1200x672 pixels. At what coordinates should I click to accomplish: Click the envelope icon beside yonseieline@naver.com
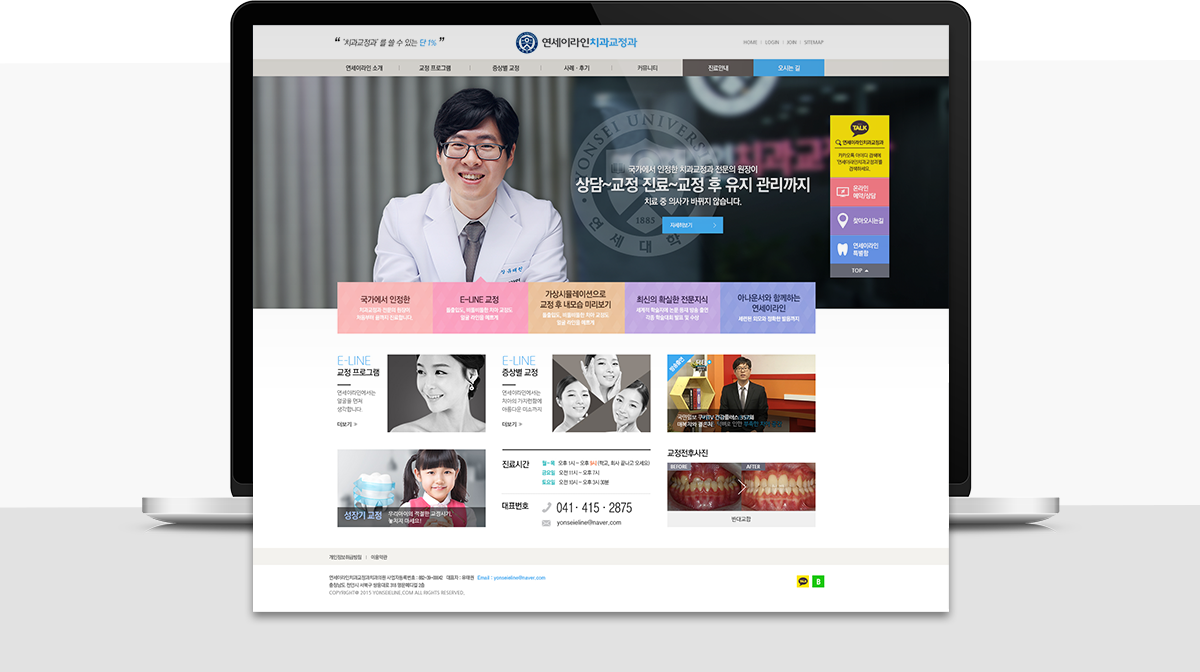[546, 523]
